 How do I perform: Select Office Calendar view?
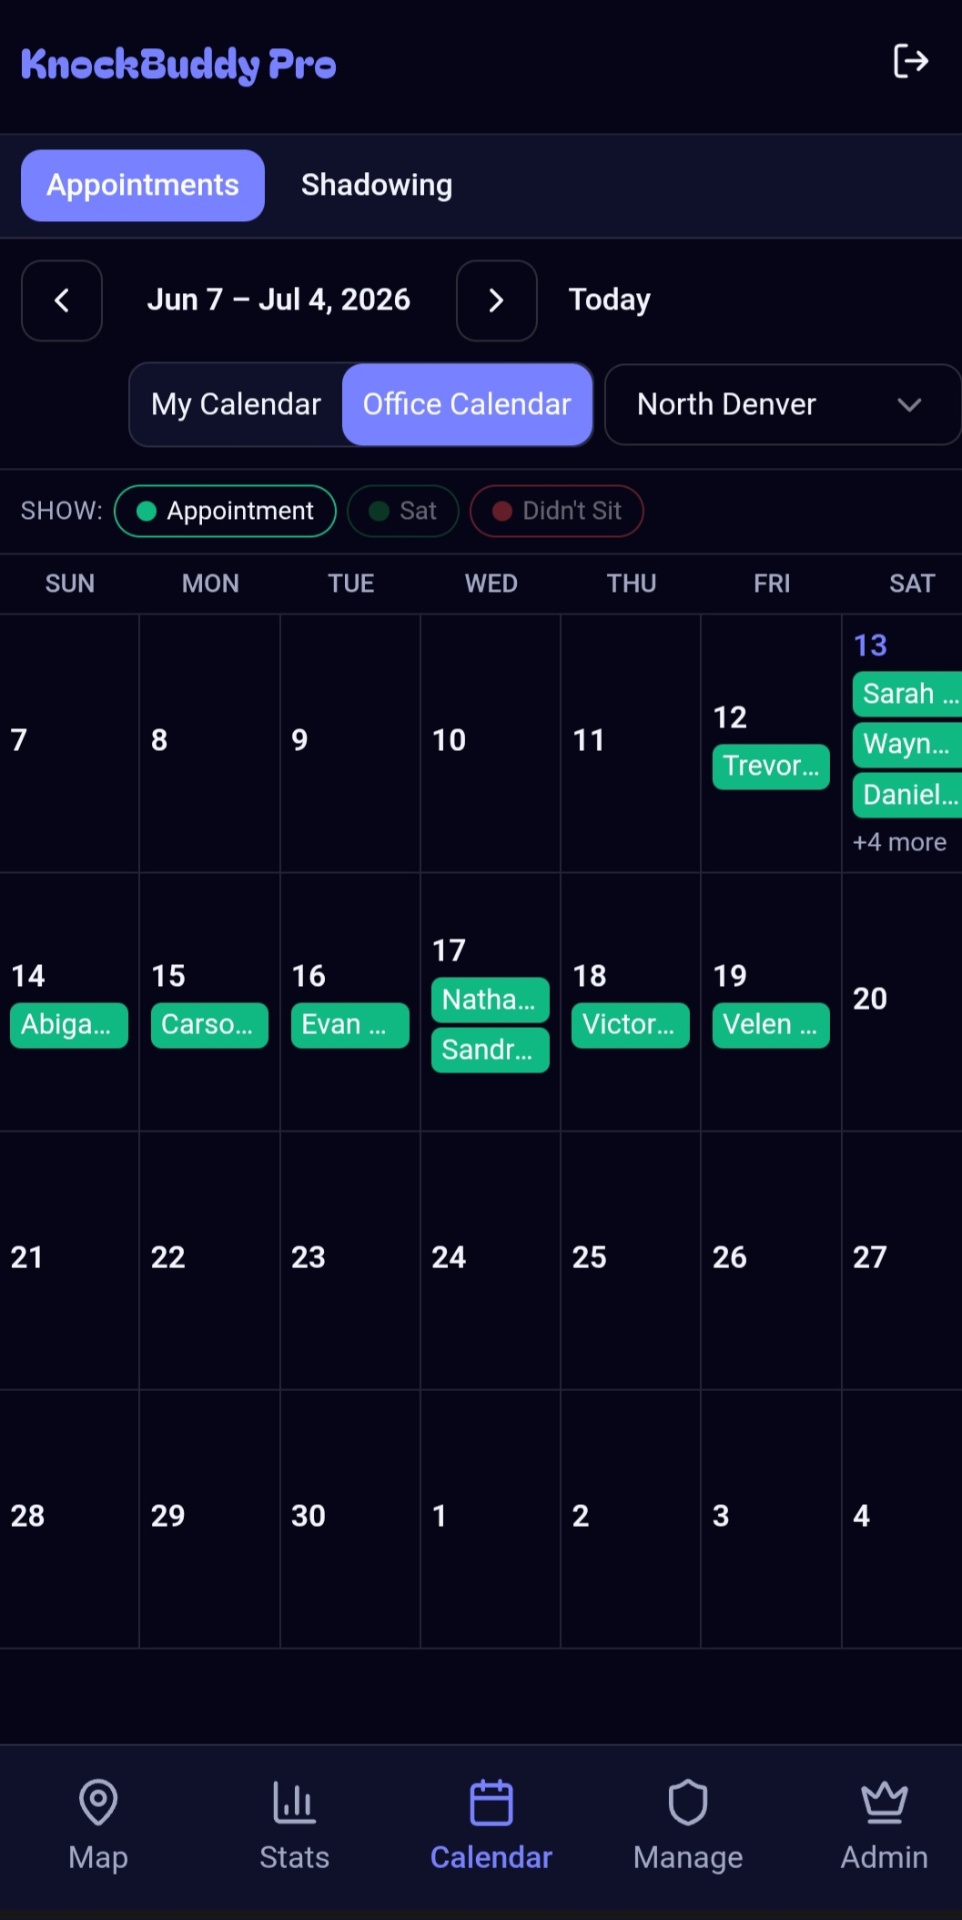click(467, 404)
